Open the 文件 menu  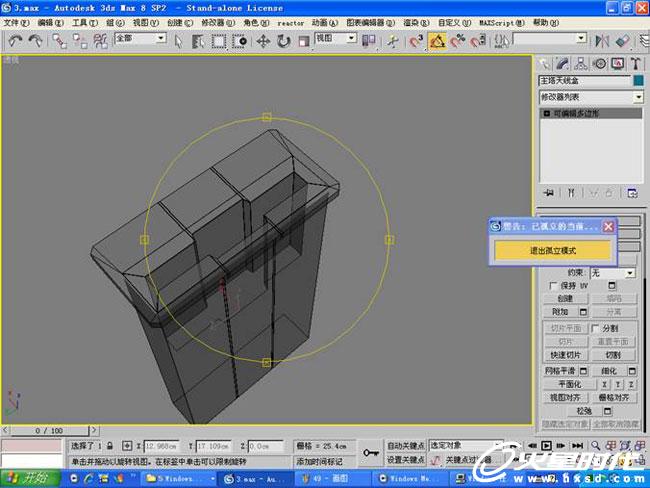(x=17, y=23)
